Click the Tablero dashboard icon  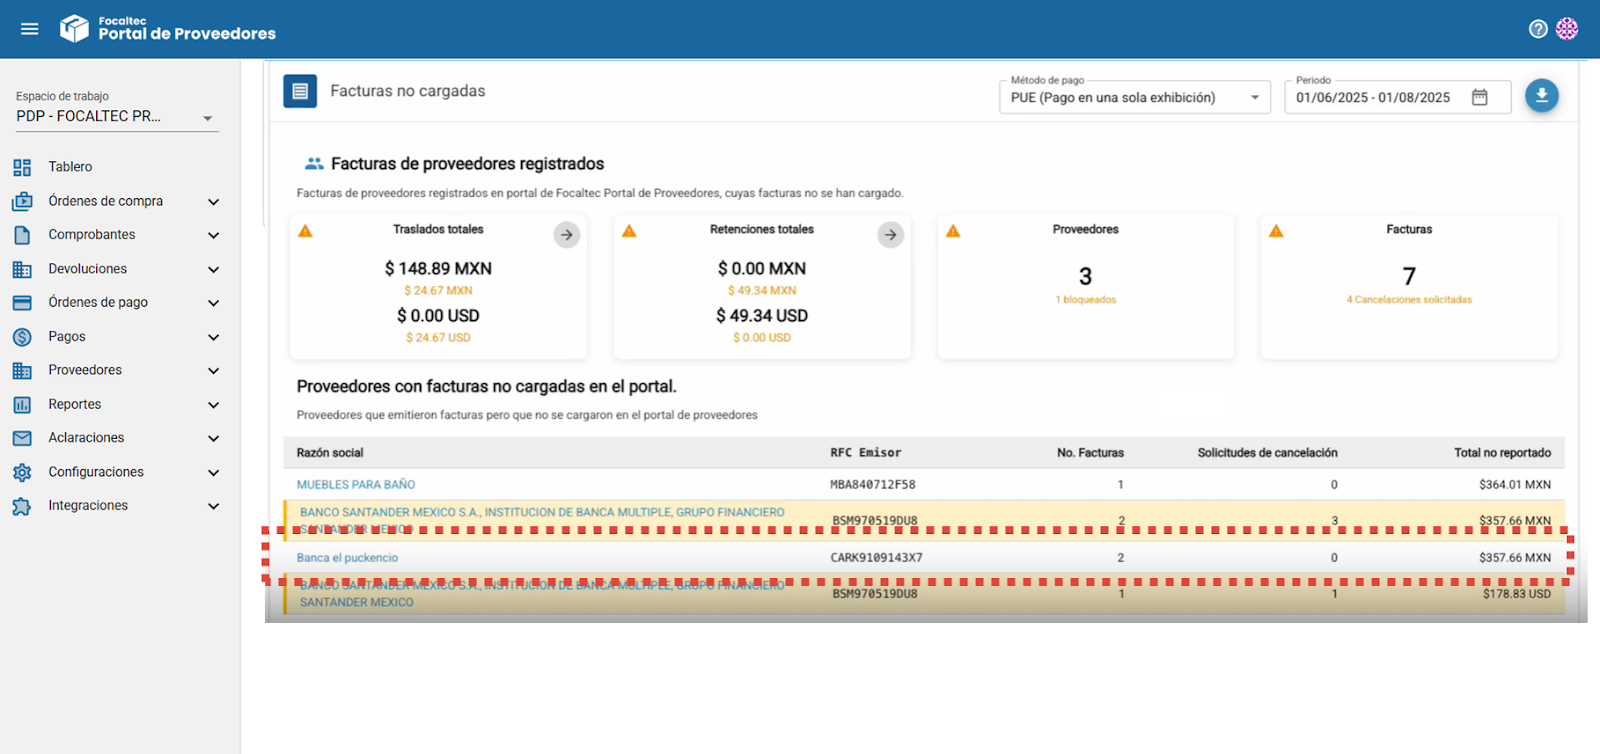tap(22, 167)
